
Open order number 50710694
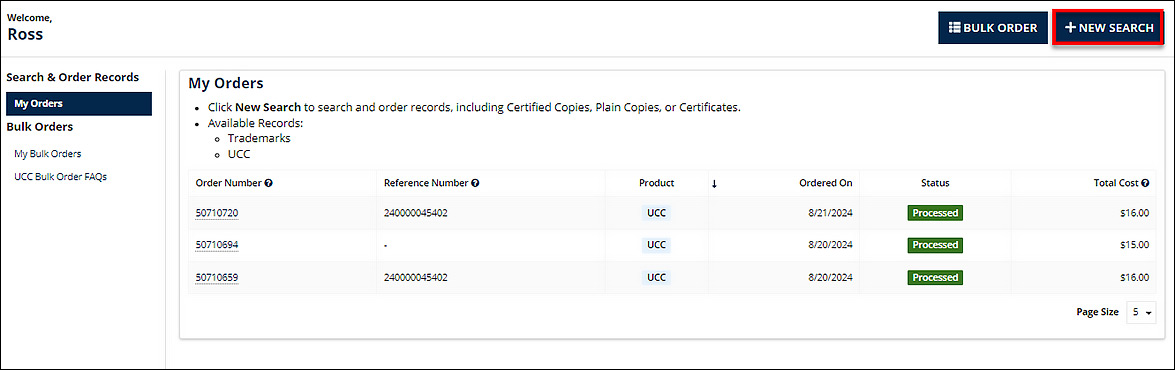click(x=217, y=245)
